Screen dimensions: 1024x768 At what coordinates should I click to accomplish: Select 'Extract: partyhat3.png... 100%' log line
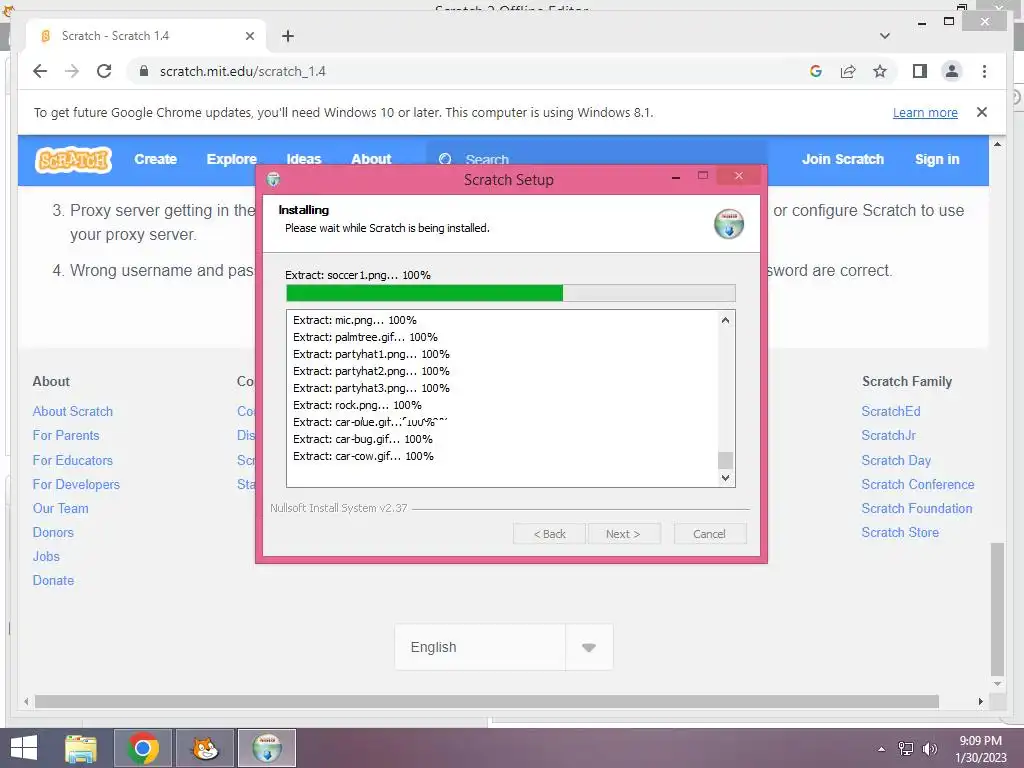click(371, 388)
